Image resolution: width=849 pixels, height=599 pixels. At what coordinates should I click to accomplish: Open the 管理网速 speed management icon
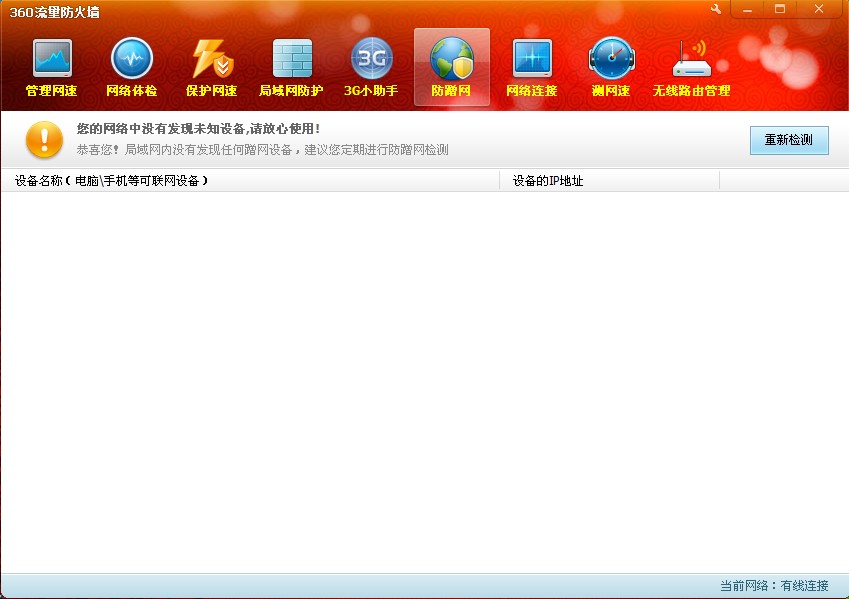coord(52,68)
